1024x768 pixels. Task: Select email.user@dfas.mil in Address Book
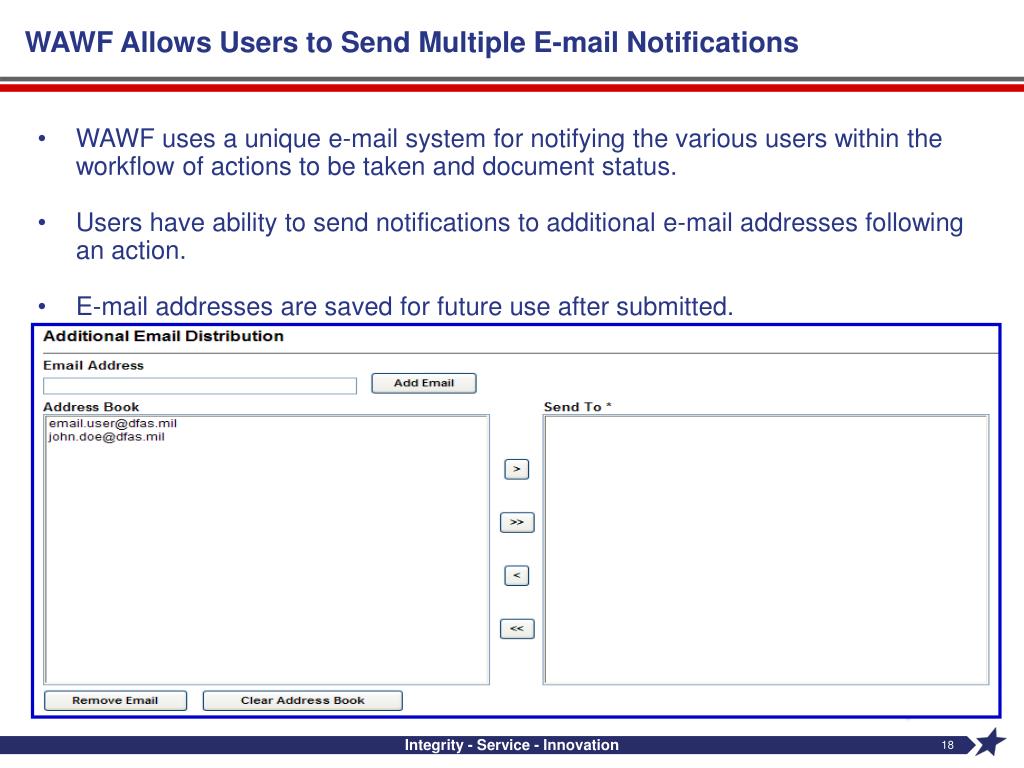[112, 423]
